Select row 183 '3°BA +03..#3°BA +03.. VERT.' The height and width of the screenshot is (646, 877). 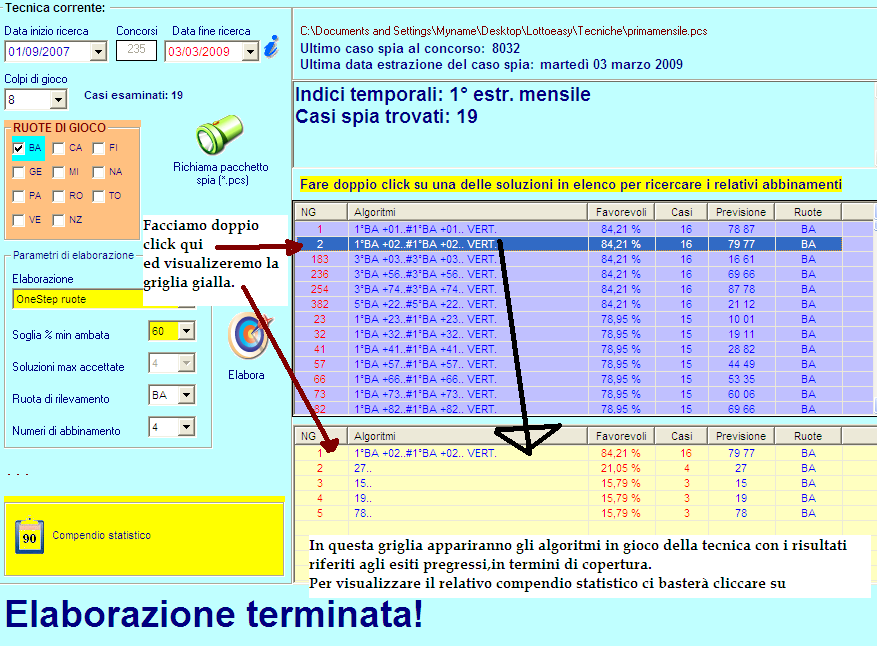[568, 260]
